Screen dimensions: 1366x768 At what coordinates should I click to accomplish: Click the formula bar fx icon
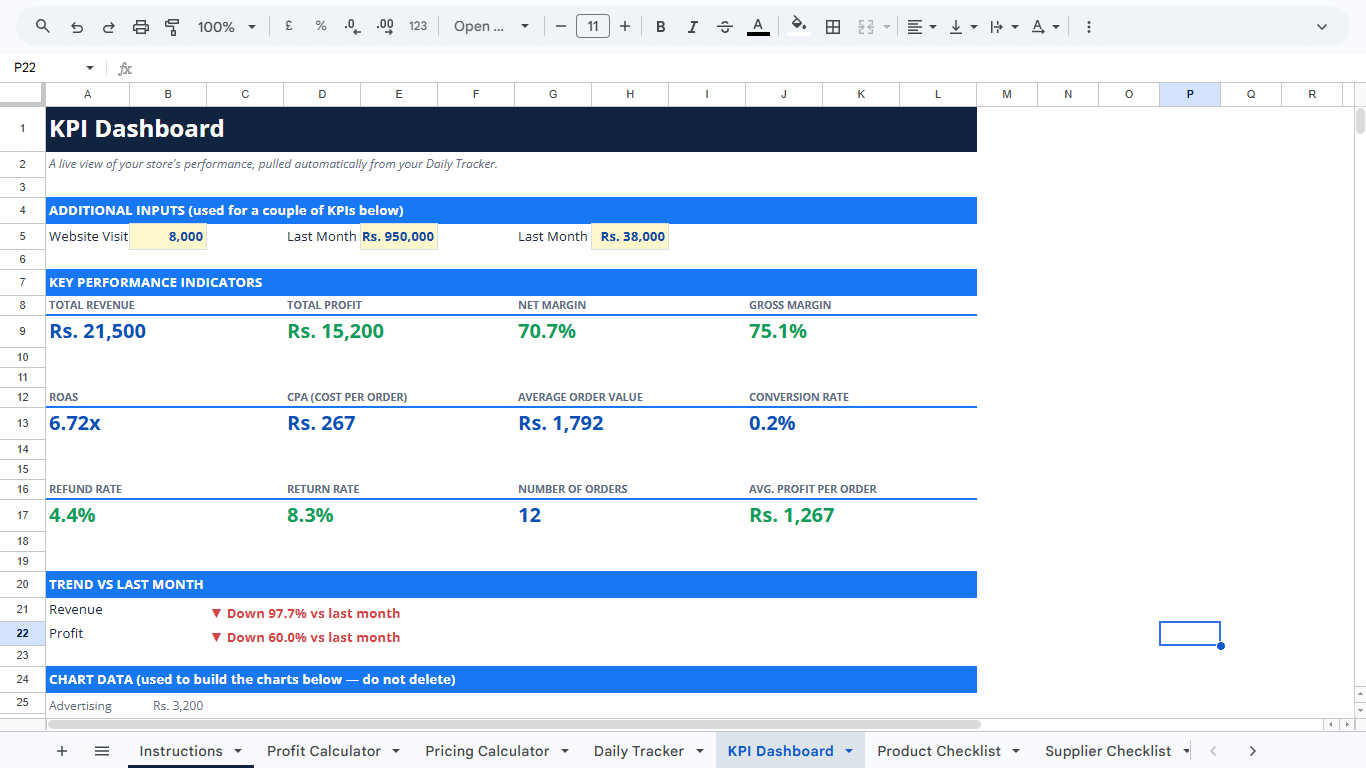(x=125, y=69)
